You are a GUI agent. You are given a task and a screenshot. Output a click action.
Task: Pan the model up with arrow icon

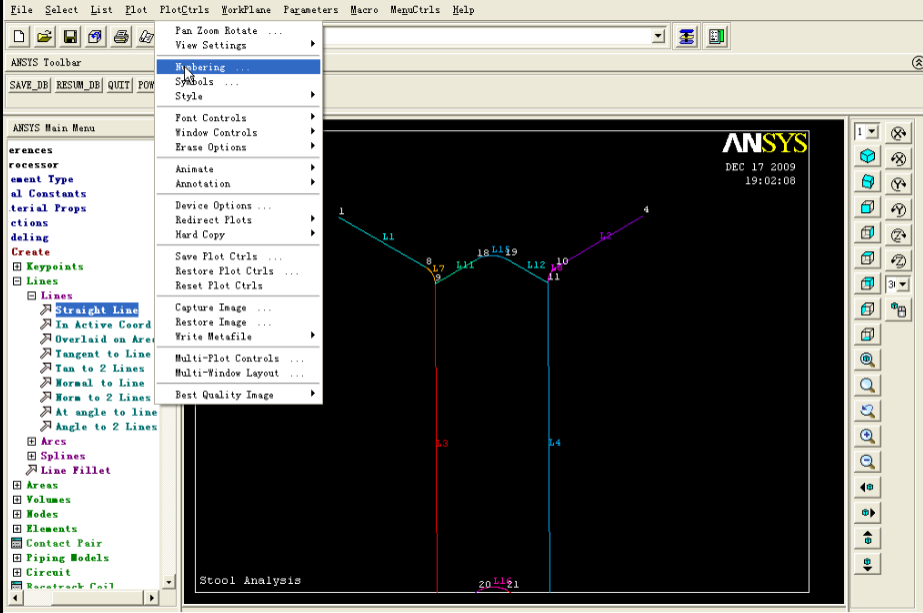(867, 538)
